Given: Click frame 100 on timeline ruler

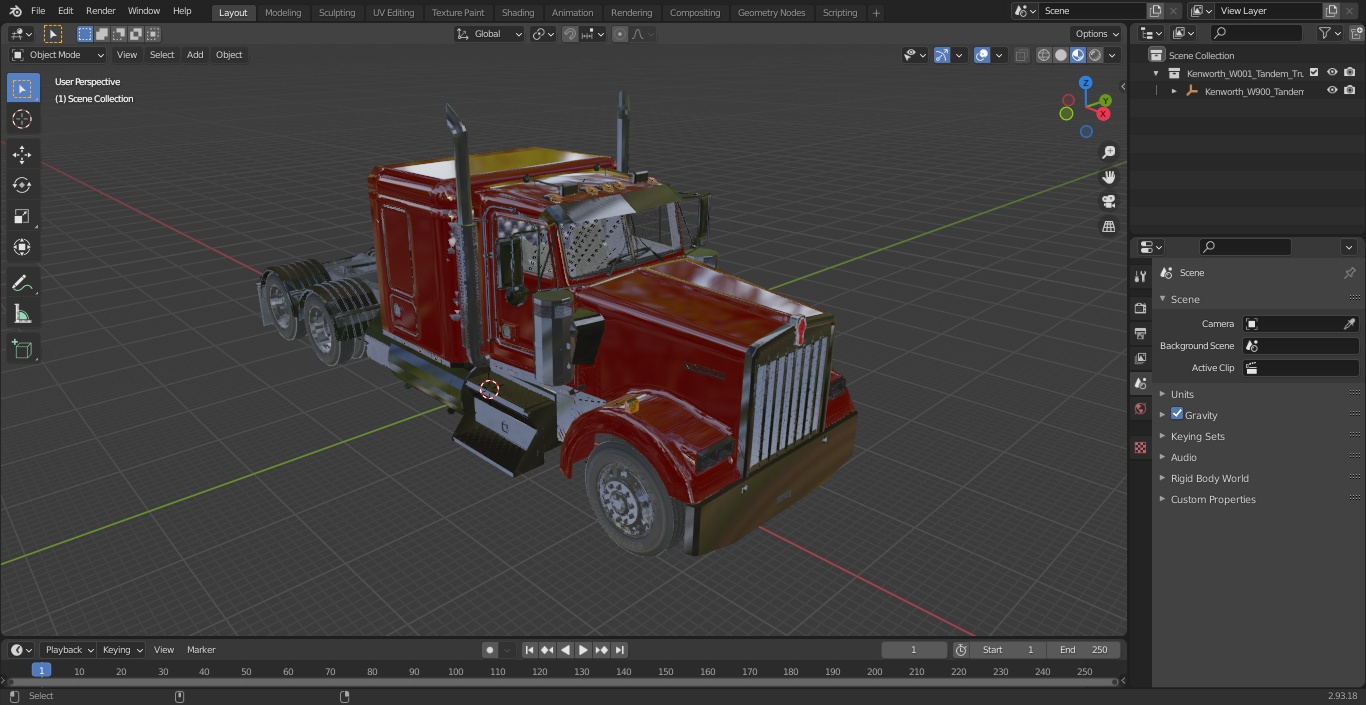Looking at the screenshot, I should tap(455, 672).
